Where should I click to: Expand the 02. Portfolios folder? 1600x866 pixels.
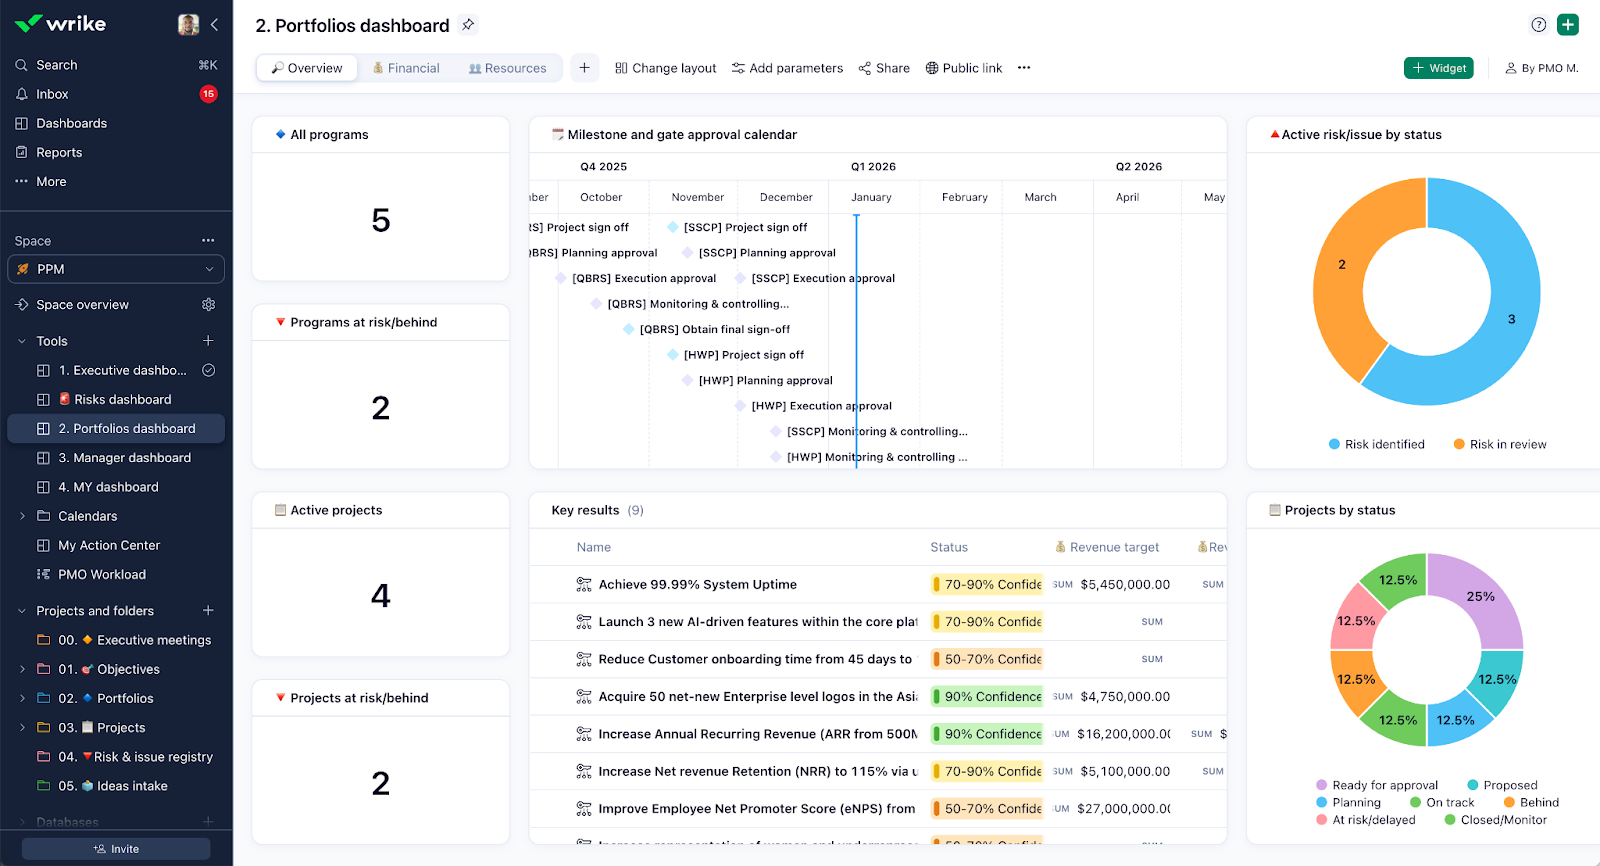(x=22, y=699)
